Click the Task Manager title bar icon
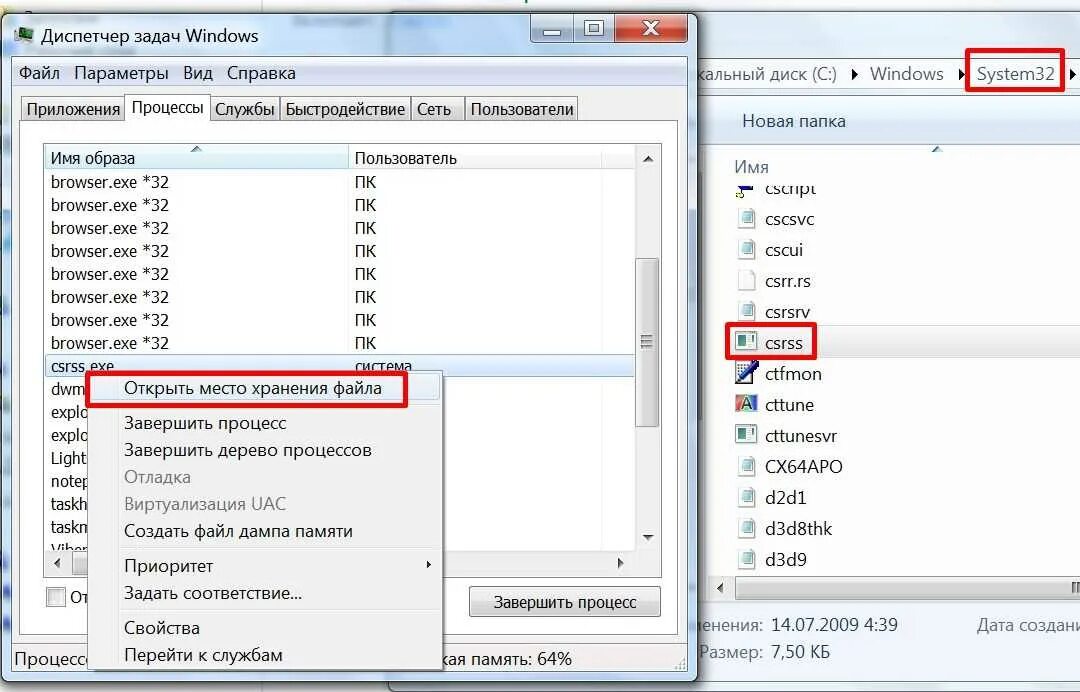 pyautogui.click(x=25, y=34)
